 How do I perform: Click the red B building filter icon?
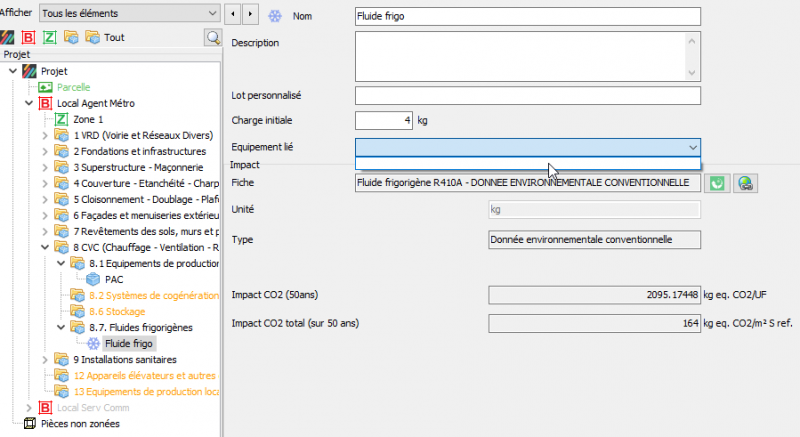(29, 37)
